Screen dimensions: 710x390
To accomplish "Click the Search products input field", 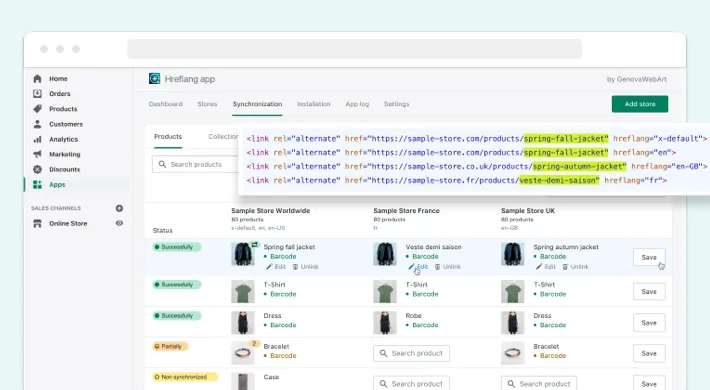I will coord(195,164).
